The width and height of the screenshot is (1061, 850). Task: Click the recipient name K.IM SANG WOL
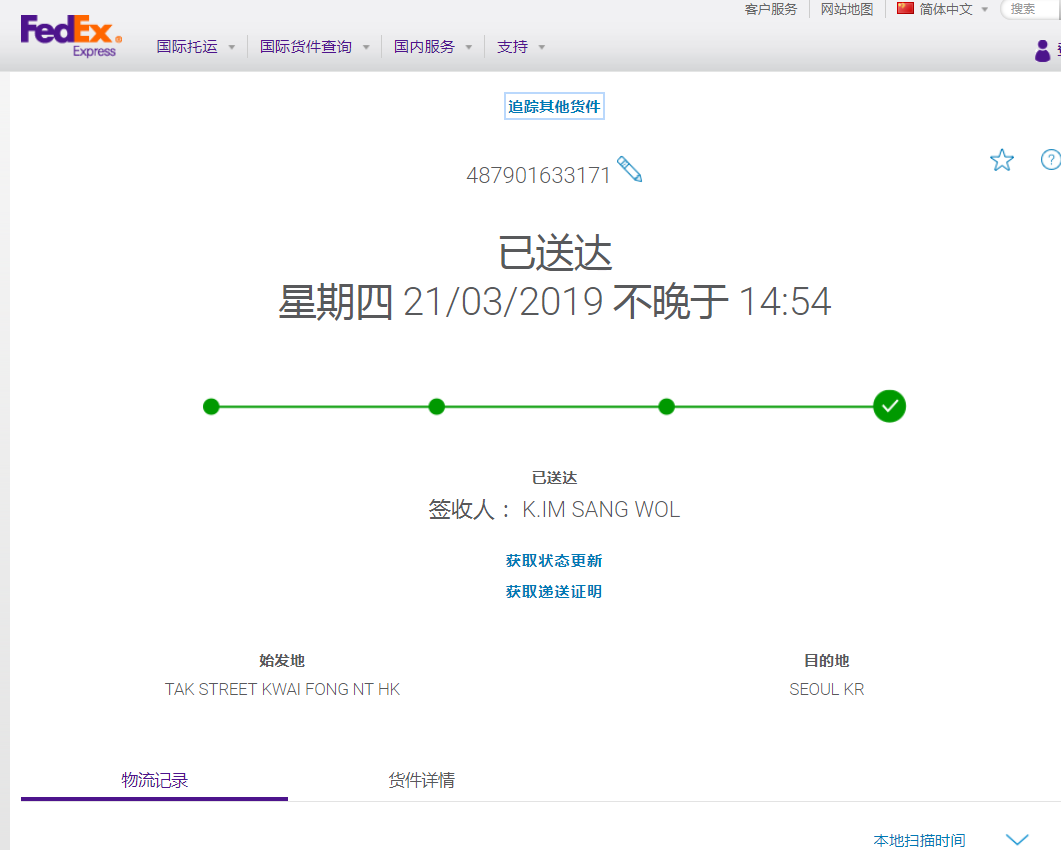click(x=601, y=509)
